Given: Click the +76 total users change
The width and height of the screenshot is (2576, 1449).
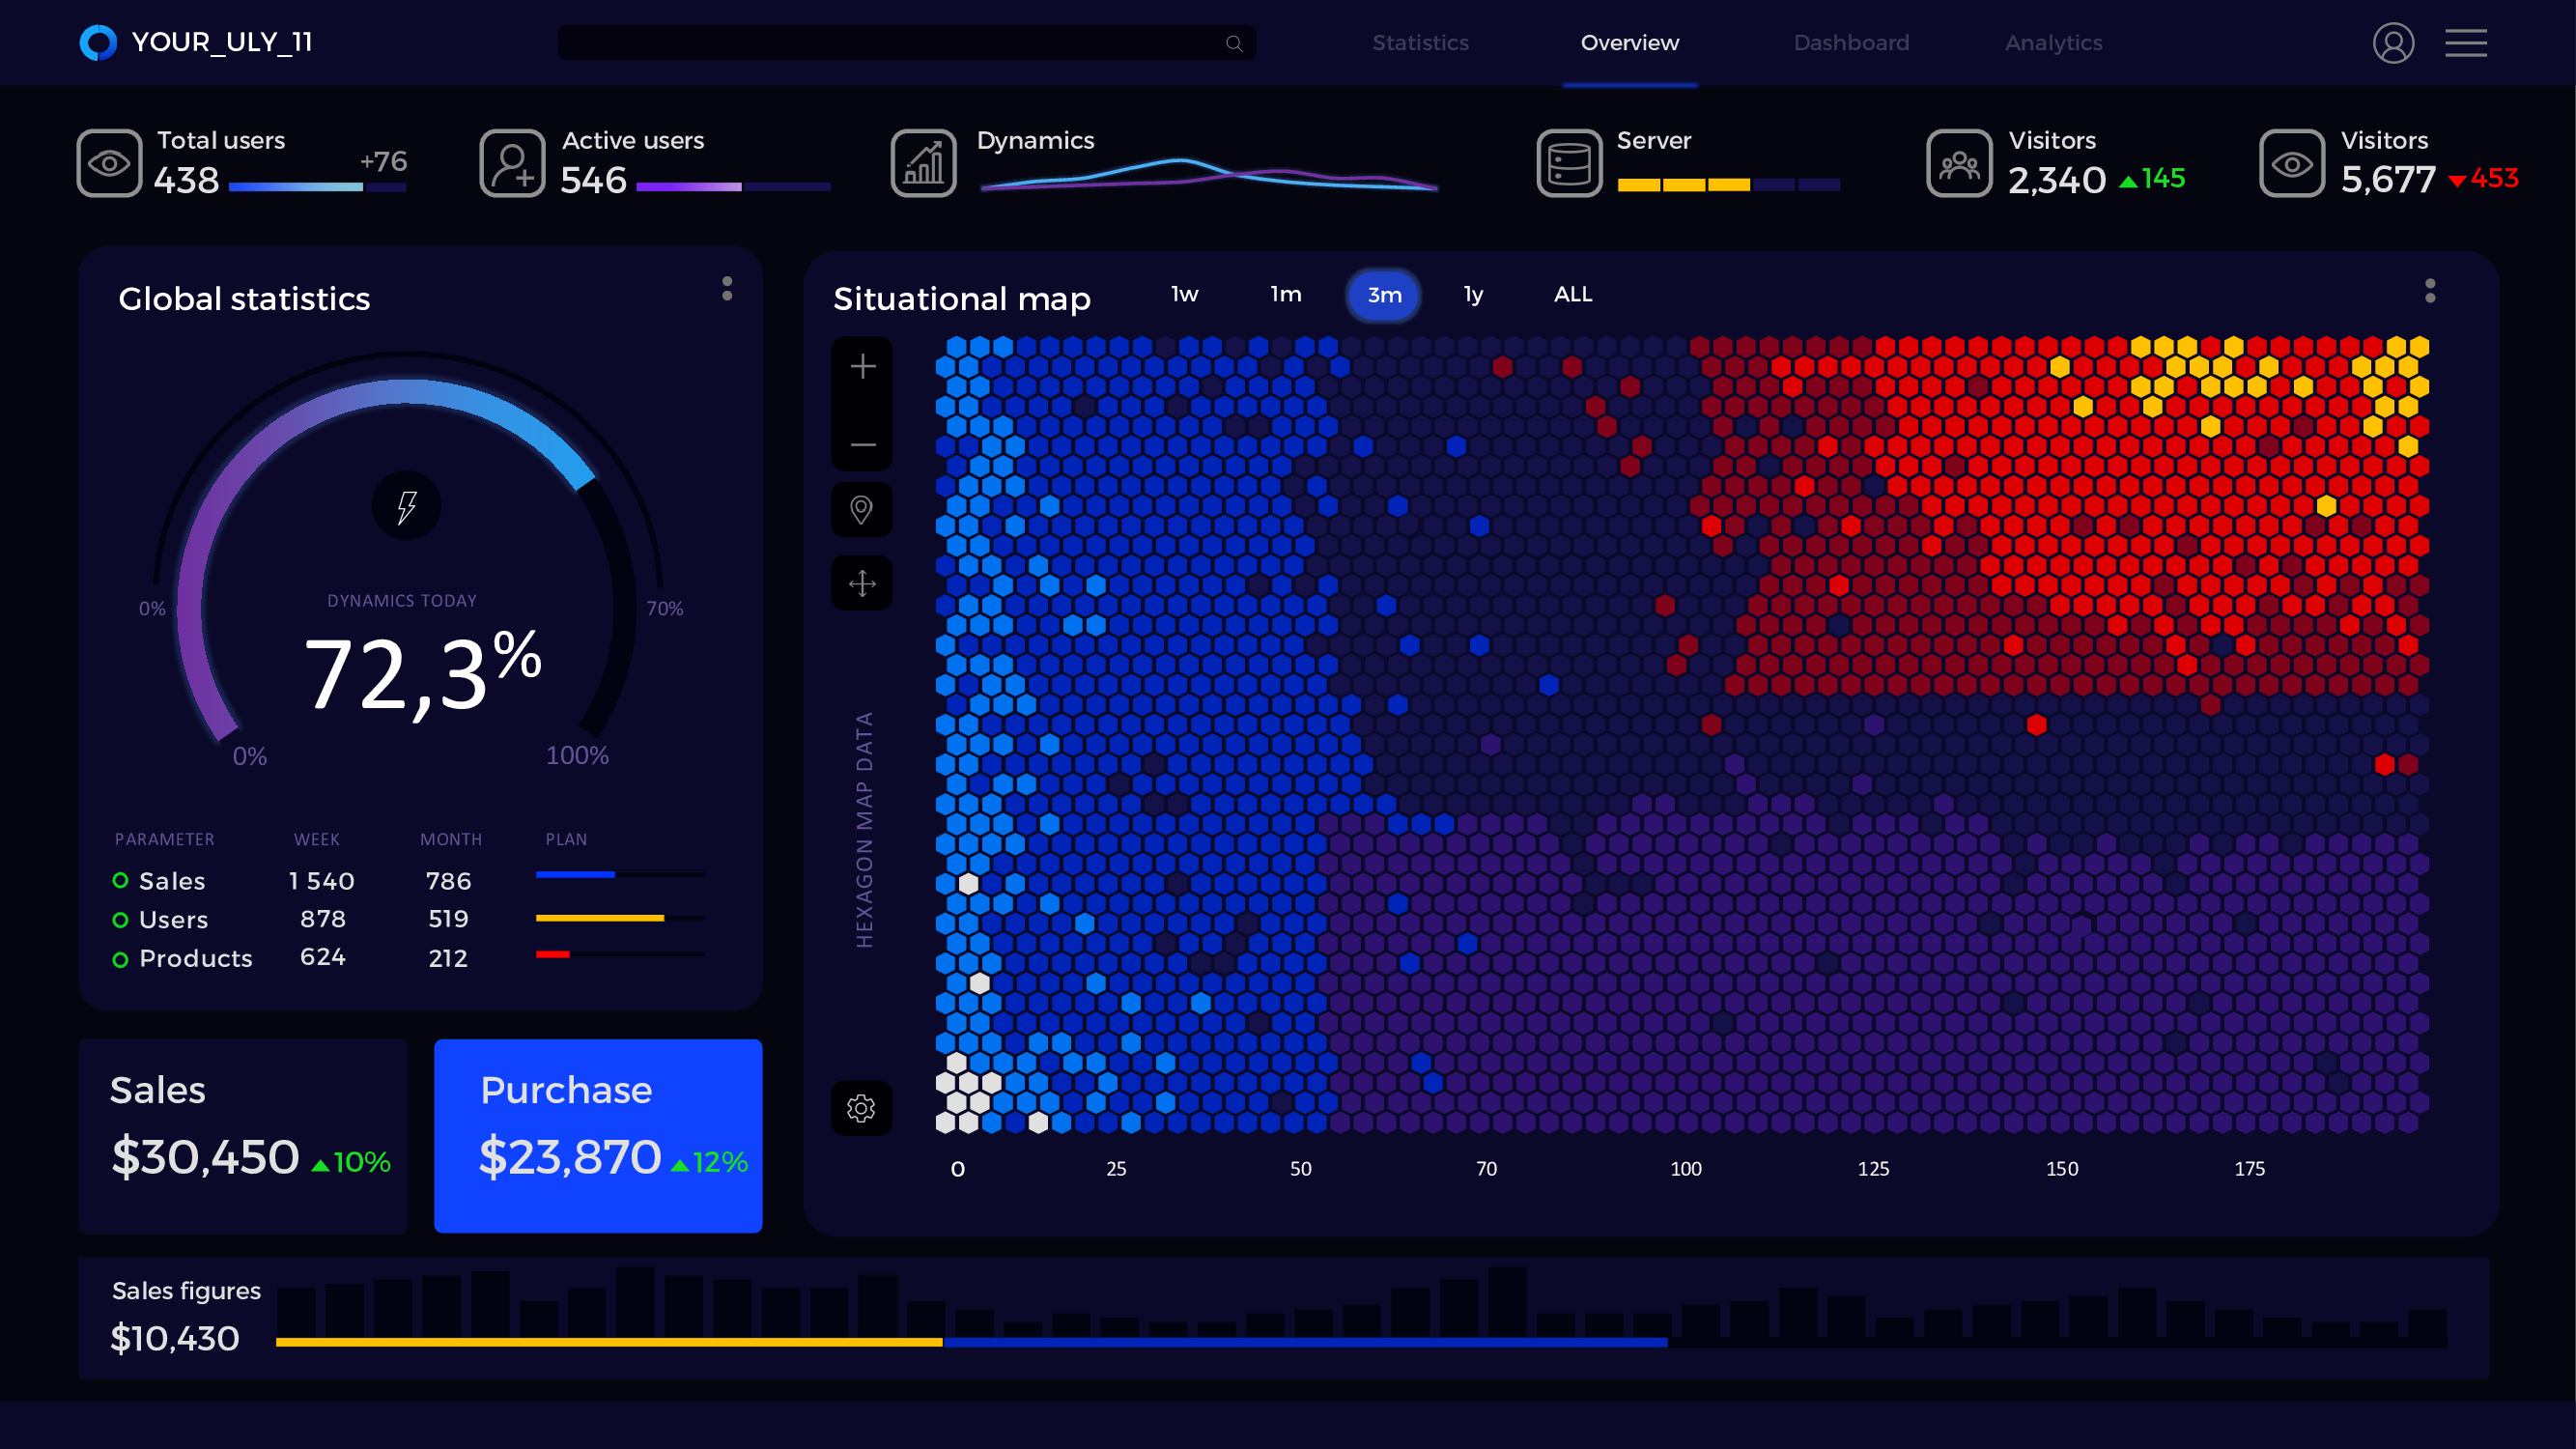Looking at the screenshot, I should point(383,161).
